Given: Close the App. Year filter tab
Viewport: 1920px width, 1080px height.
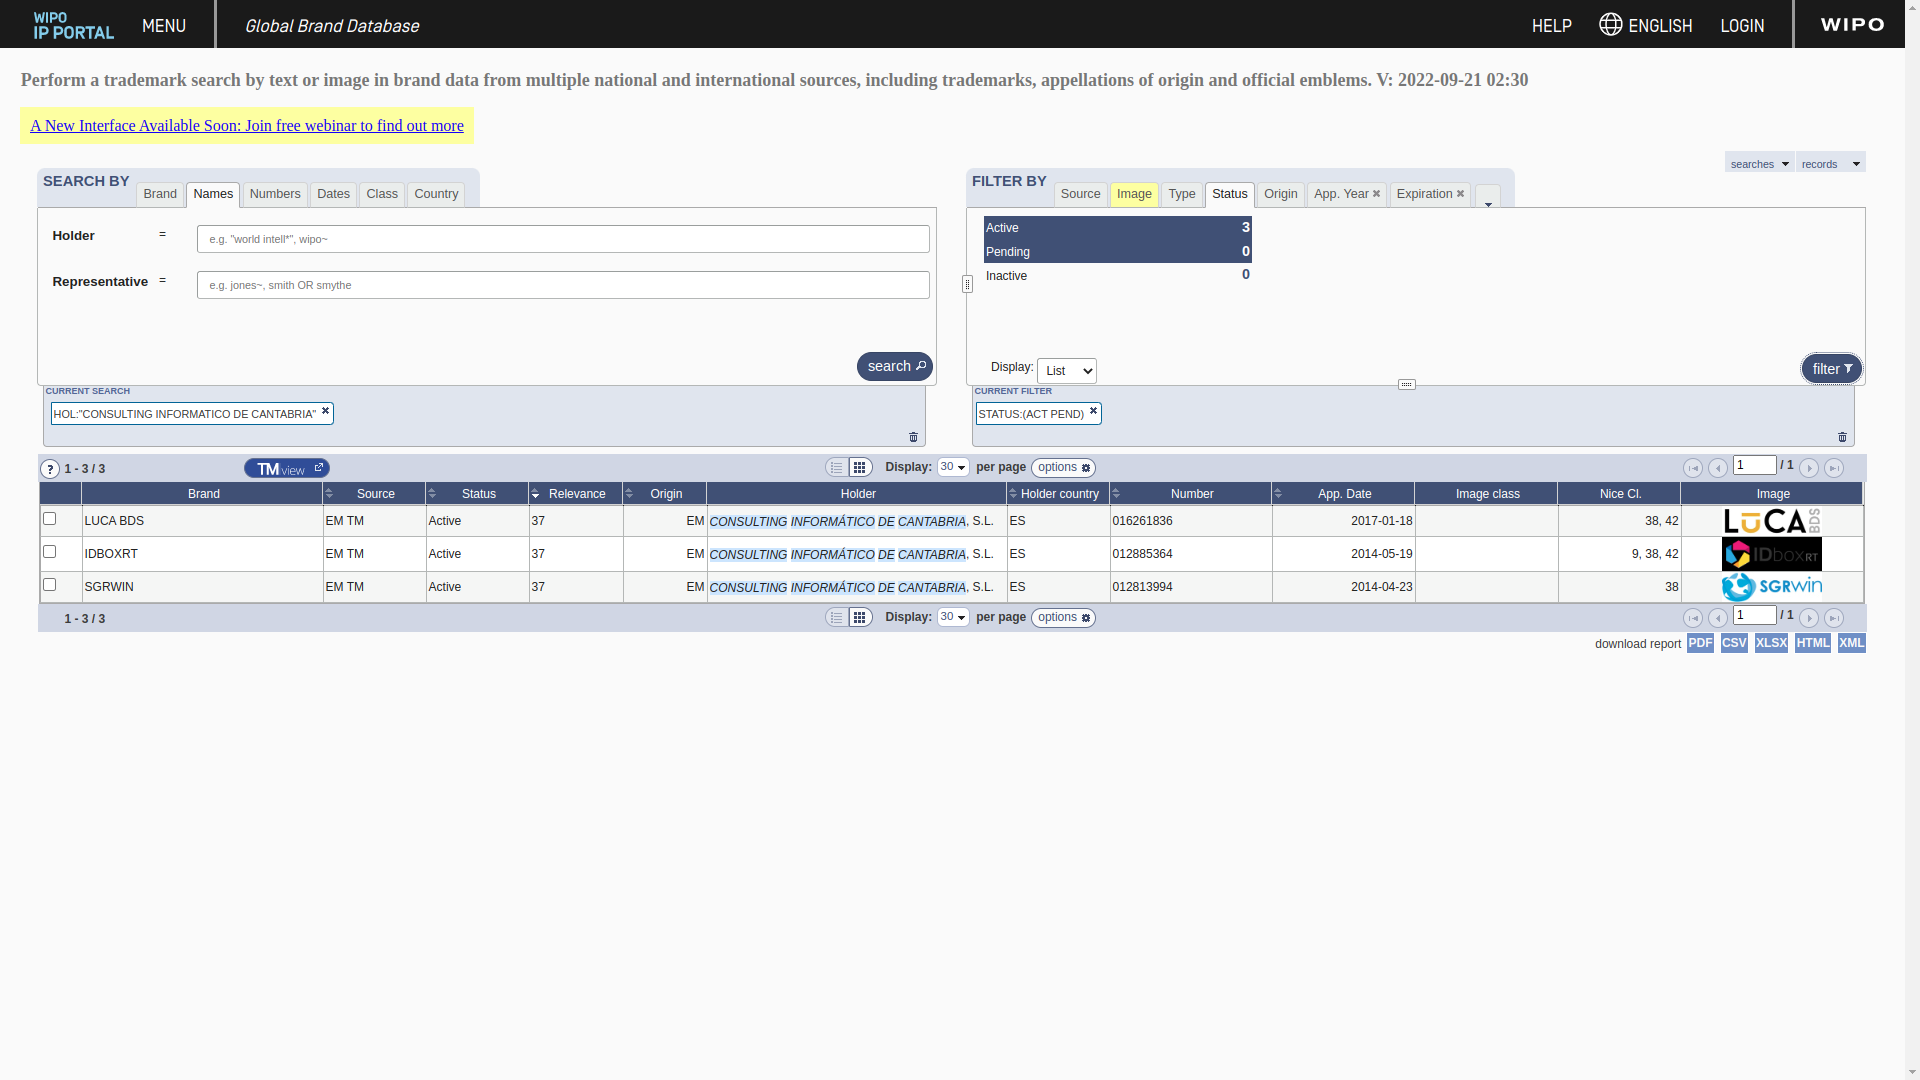Looking at the screenshot, I should coord(1377,194).
